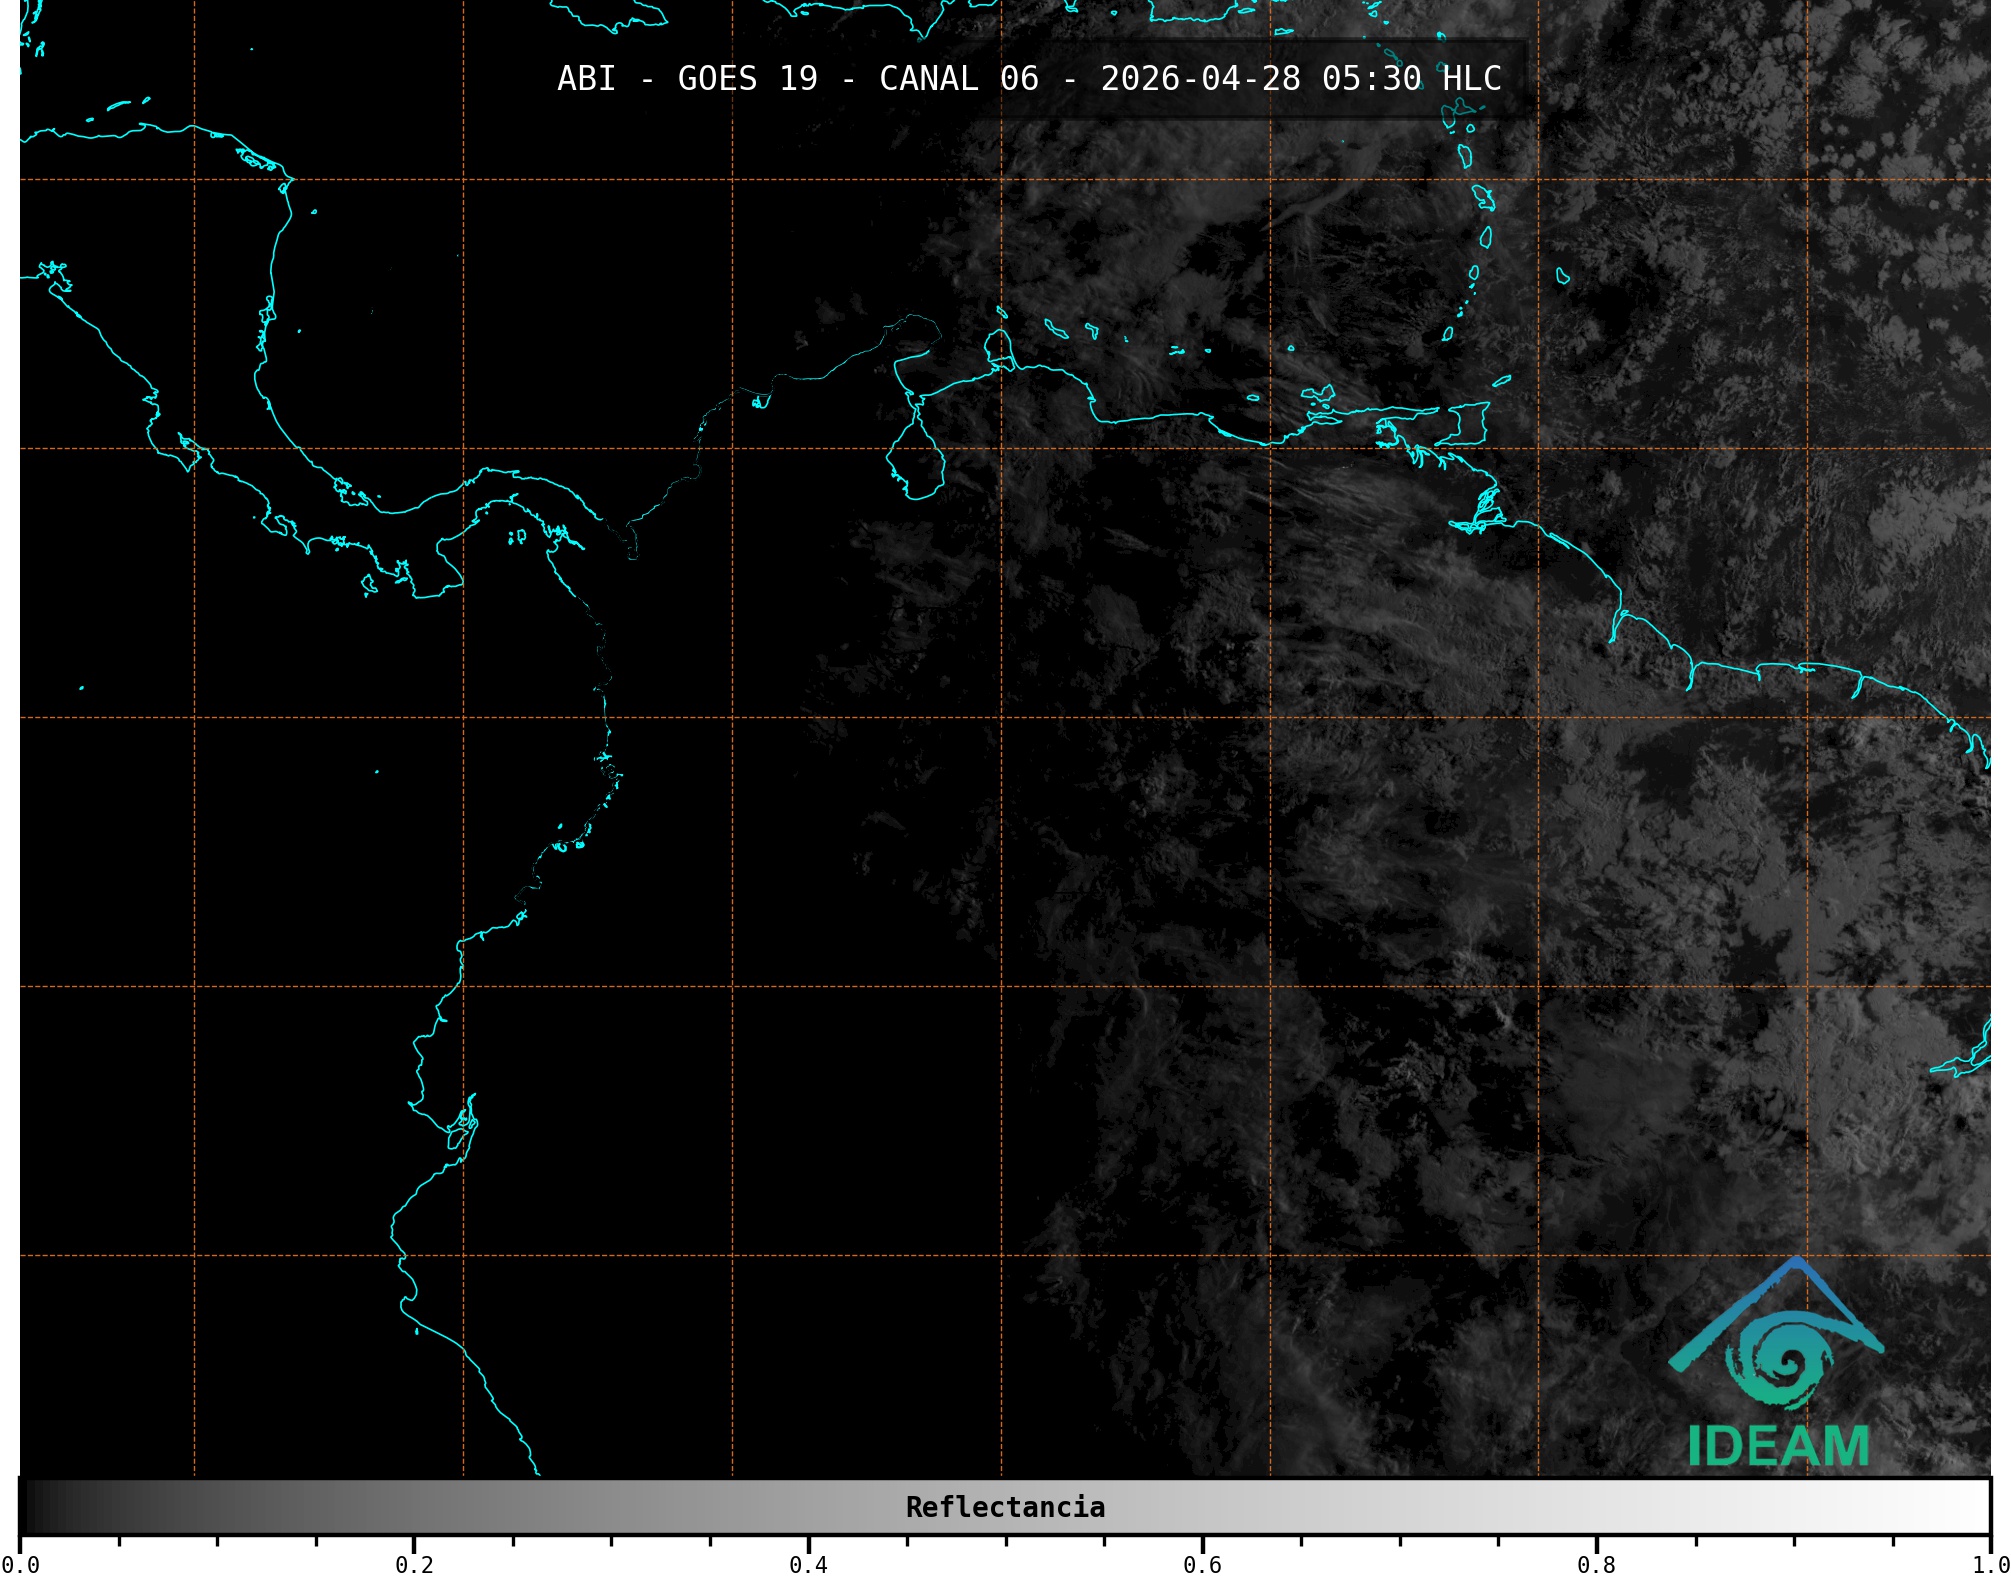The width and height of the screenshot is (2011, 1577).
Task: Click the 0.6 tick label on colorbar
Action: 1202,1564
